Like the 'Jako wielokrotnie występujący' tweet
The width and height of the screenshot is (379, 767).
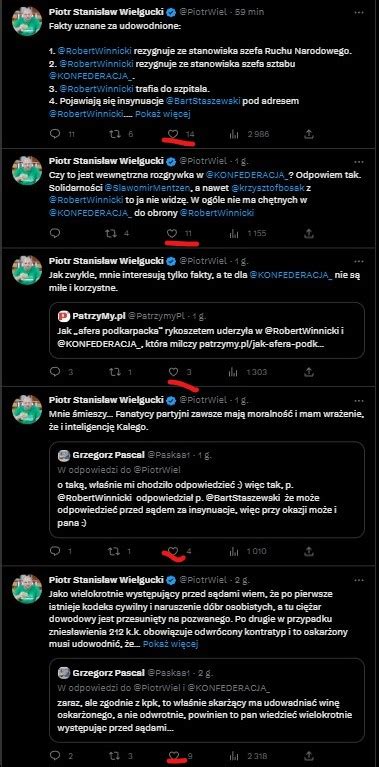173,756
